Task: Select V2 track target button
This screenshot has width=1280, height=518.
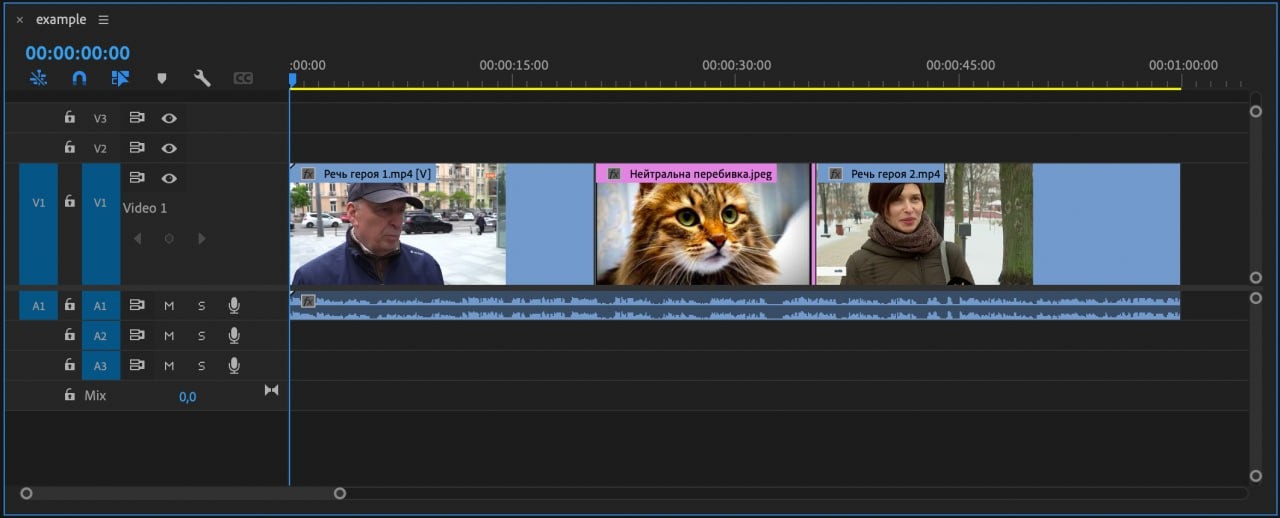Action: (100, 148)
